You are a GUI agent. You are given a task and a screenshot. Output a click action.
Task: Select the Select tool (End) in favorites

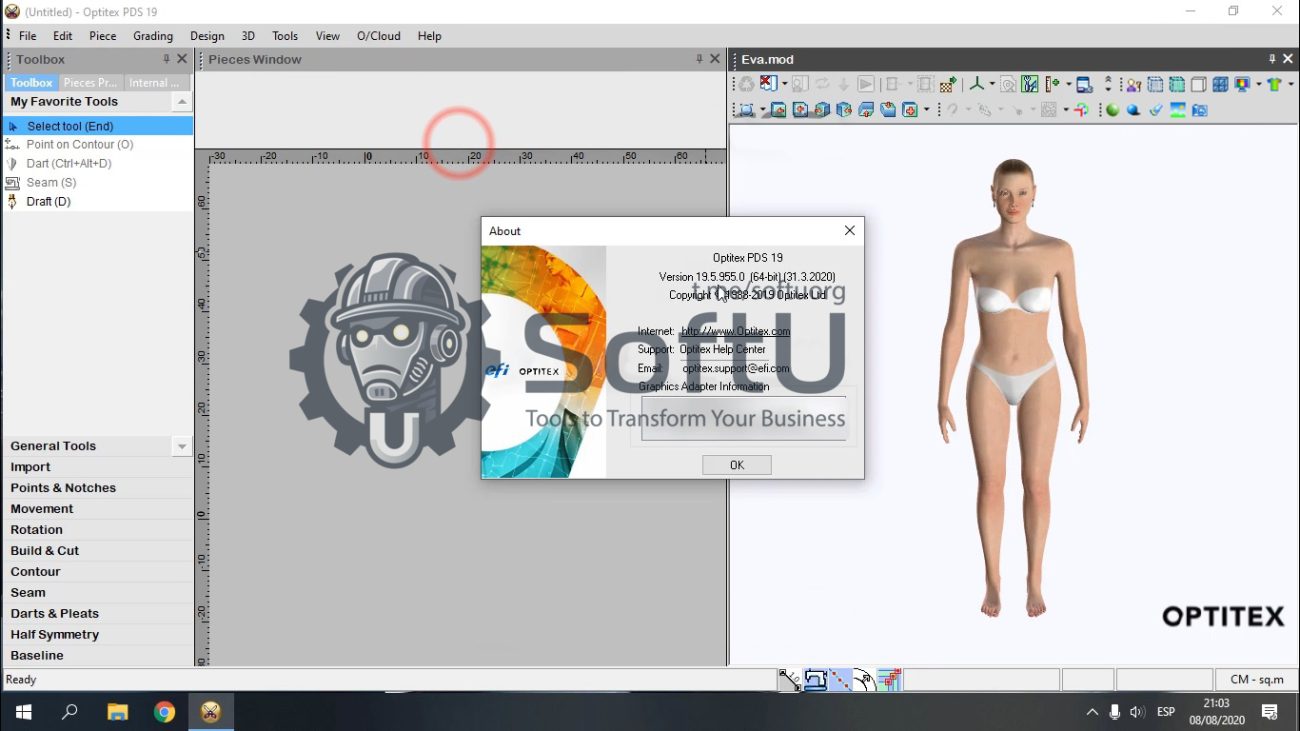point(98,126)
